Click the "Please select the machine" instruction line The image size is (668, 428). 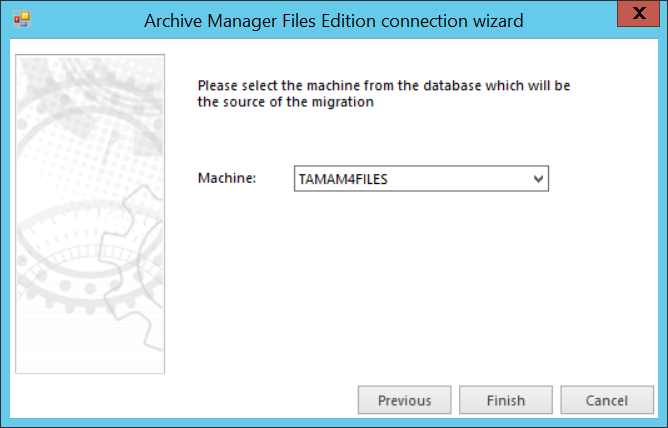(x=384, y=86)
